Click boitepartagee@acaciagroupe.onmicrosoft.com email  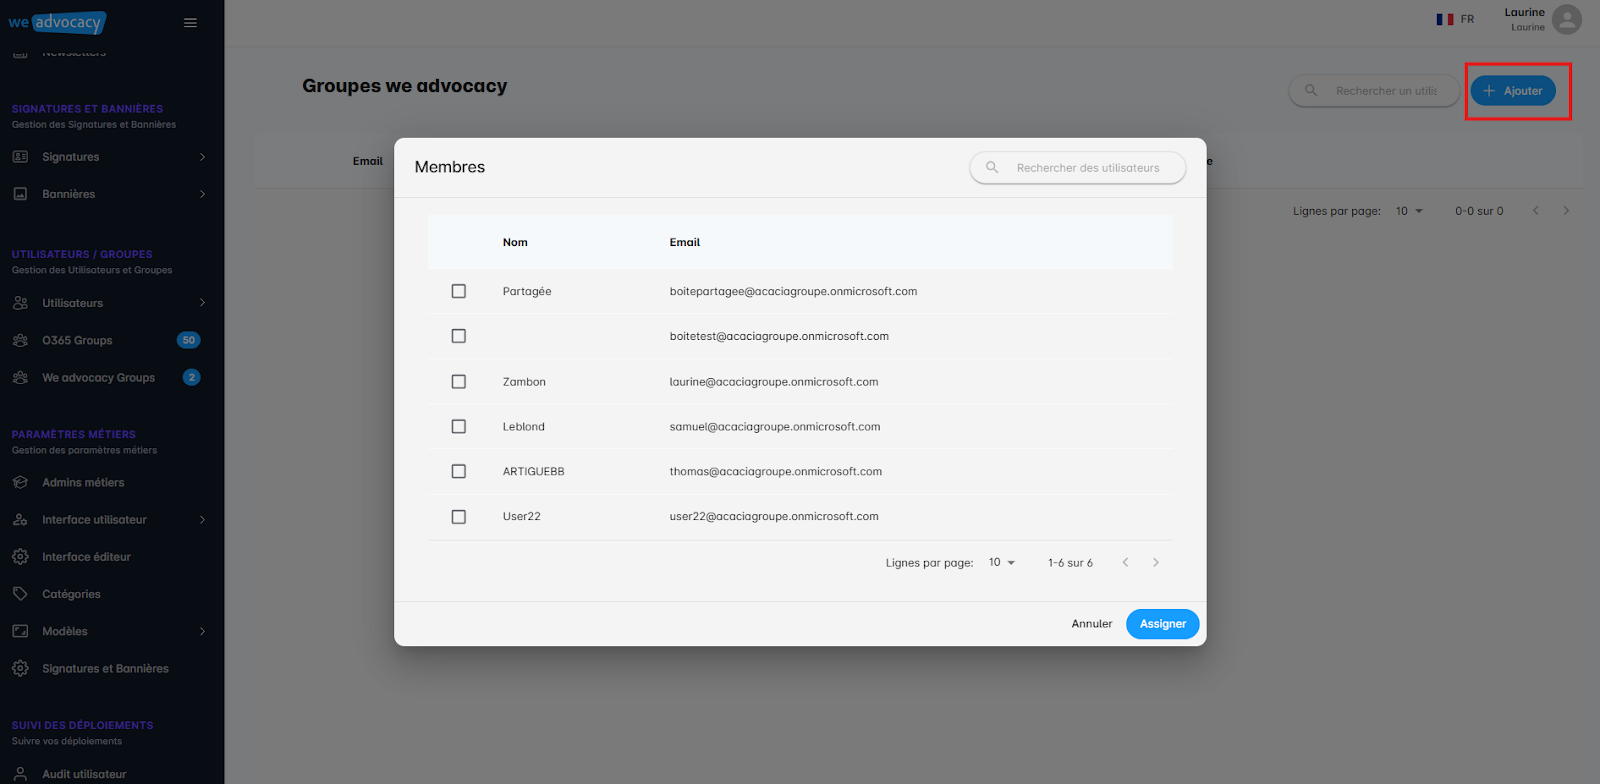click(x=793, y=291)
